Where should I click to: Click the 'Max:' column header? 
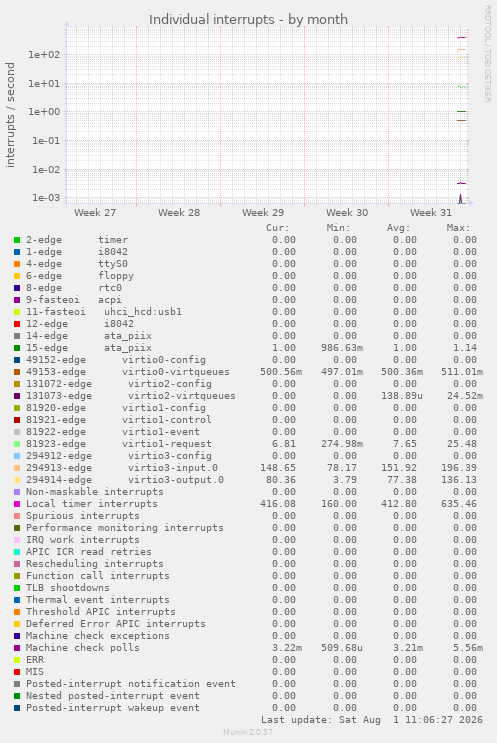[458, 228]
